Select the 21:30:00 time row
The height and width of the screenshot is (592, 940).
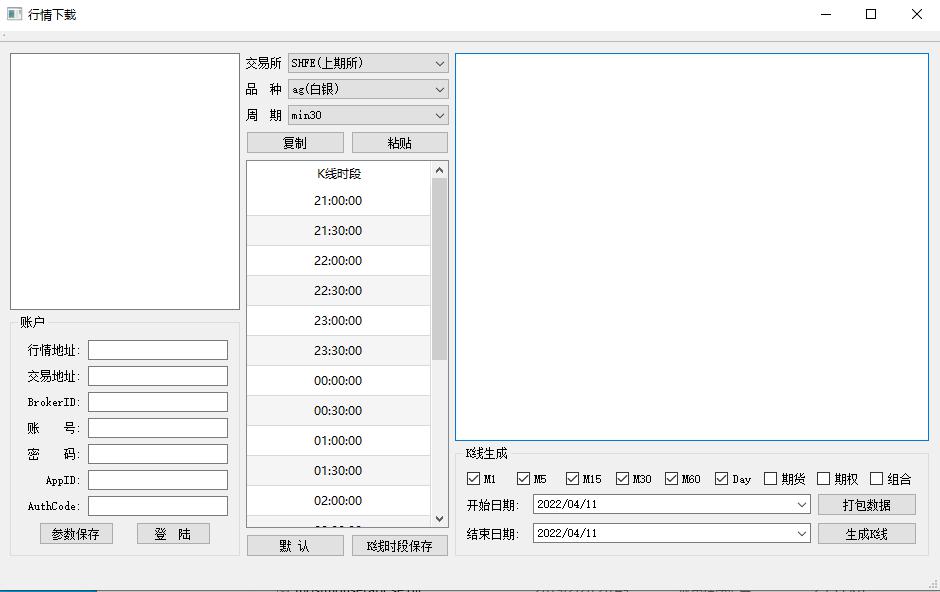click(338, 231)
